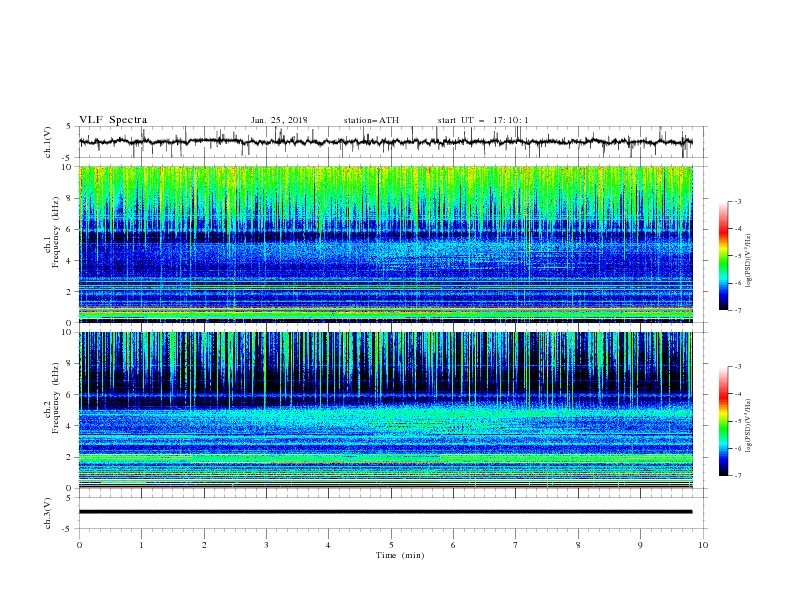Click the ch.1 color scale bar

pos(724,256)
